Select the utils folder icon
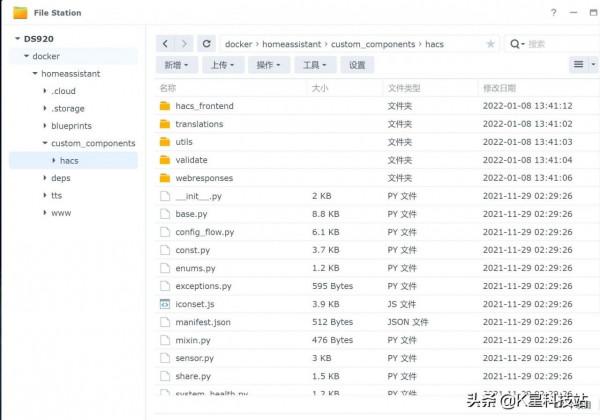600x420 pixels. pos(165,142)
